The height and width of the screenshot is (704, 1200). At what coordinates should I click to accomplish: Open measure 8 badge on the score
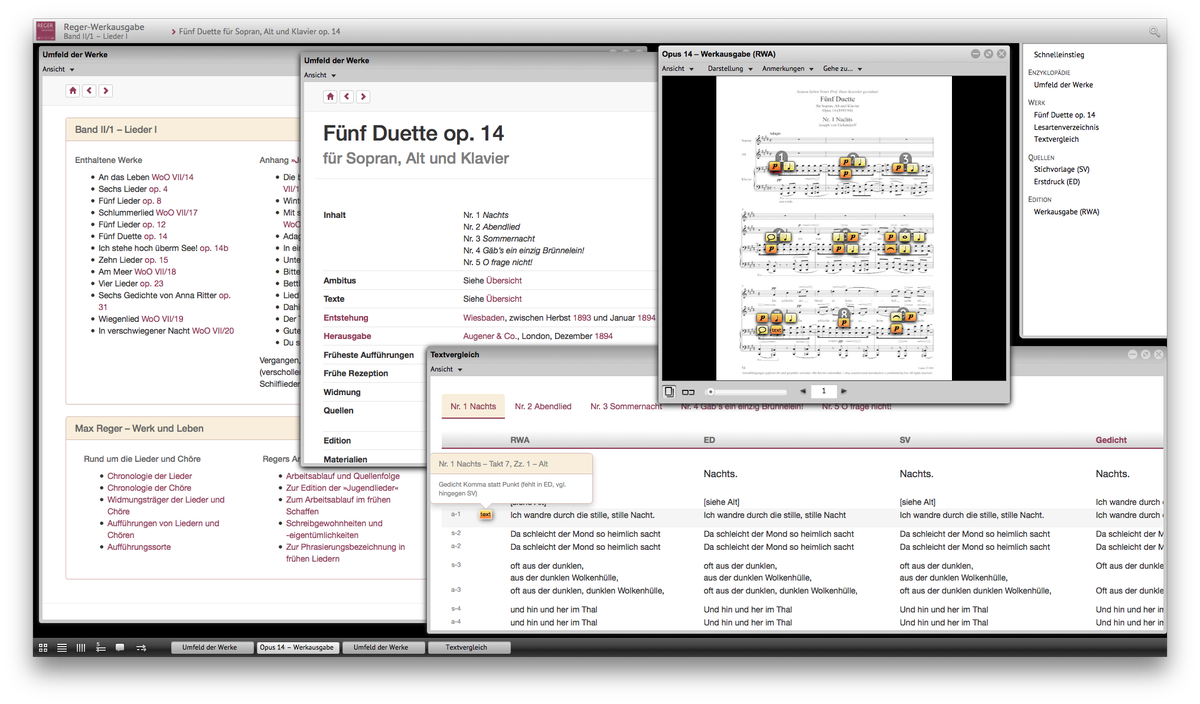click(x=845, y=313)
